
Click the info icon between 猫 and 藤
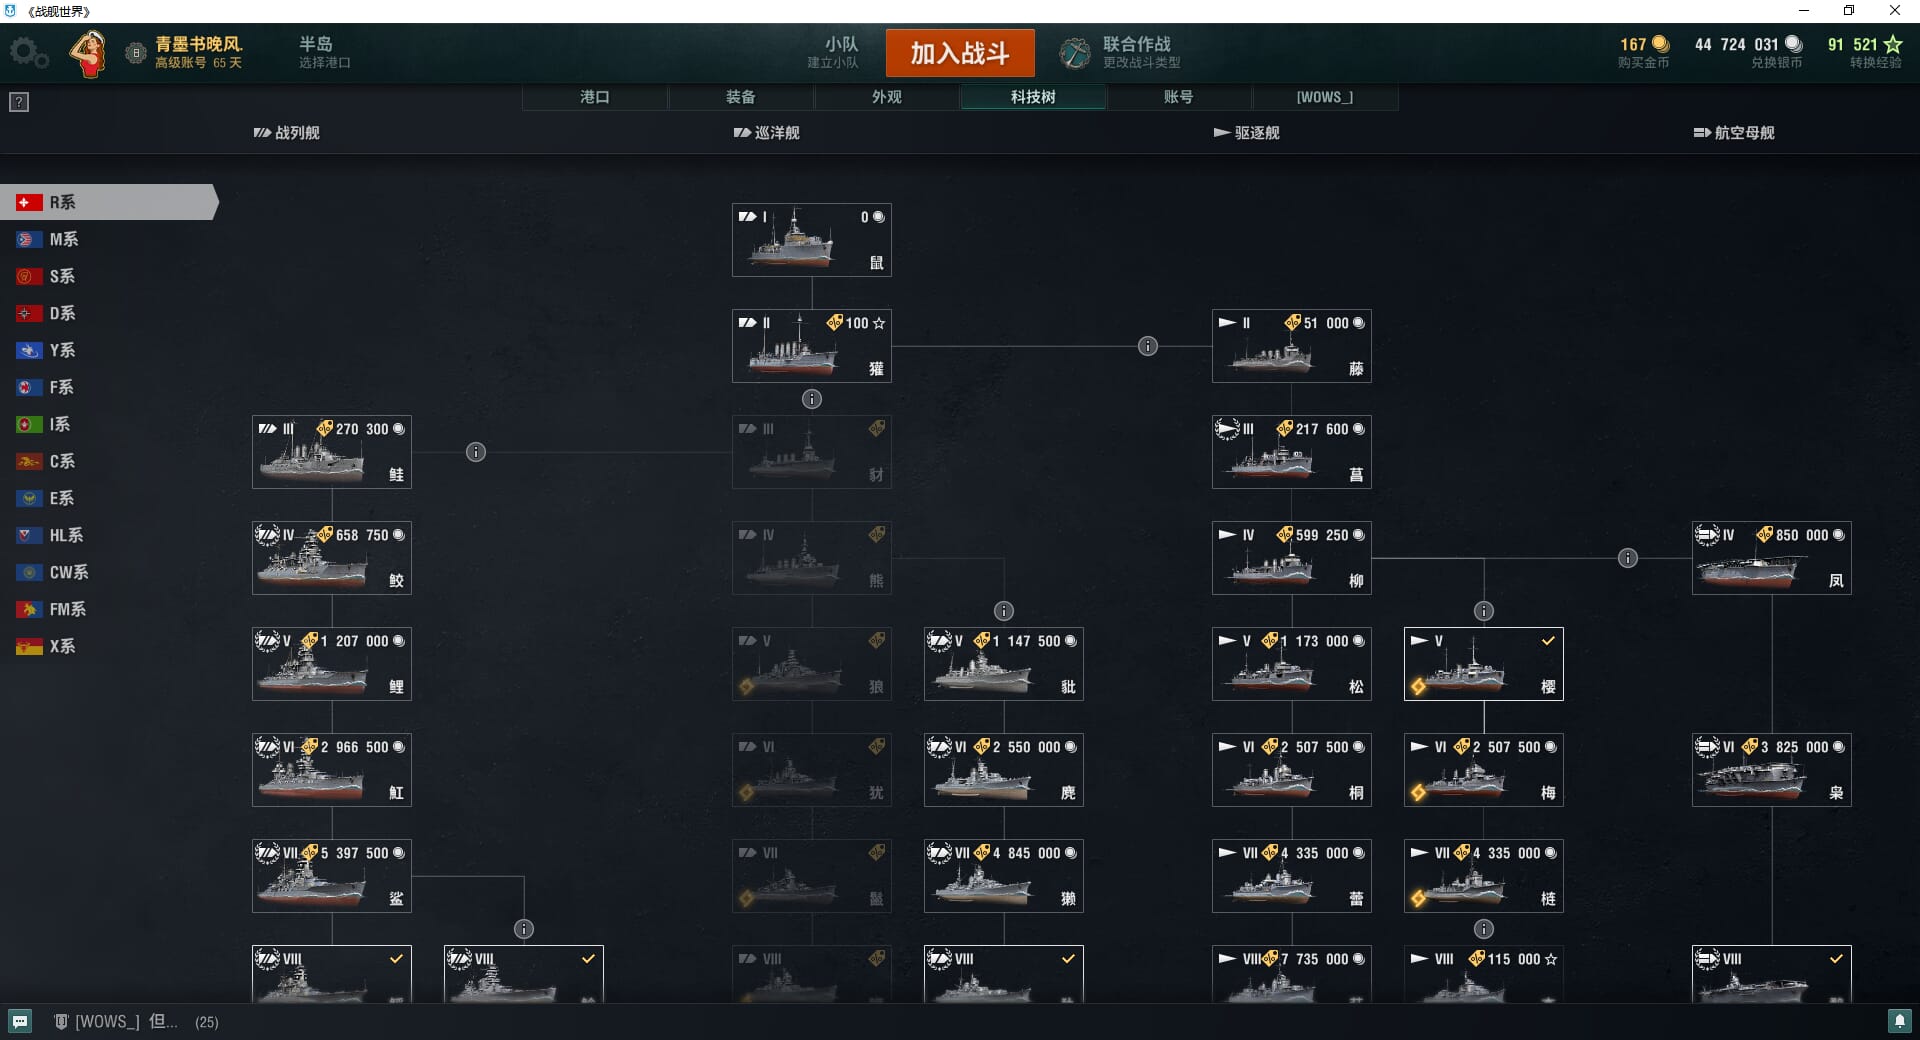[1148, 346]
